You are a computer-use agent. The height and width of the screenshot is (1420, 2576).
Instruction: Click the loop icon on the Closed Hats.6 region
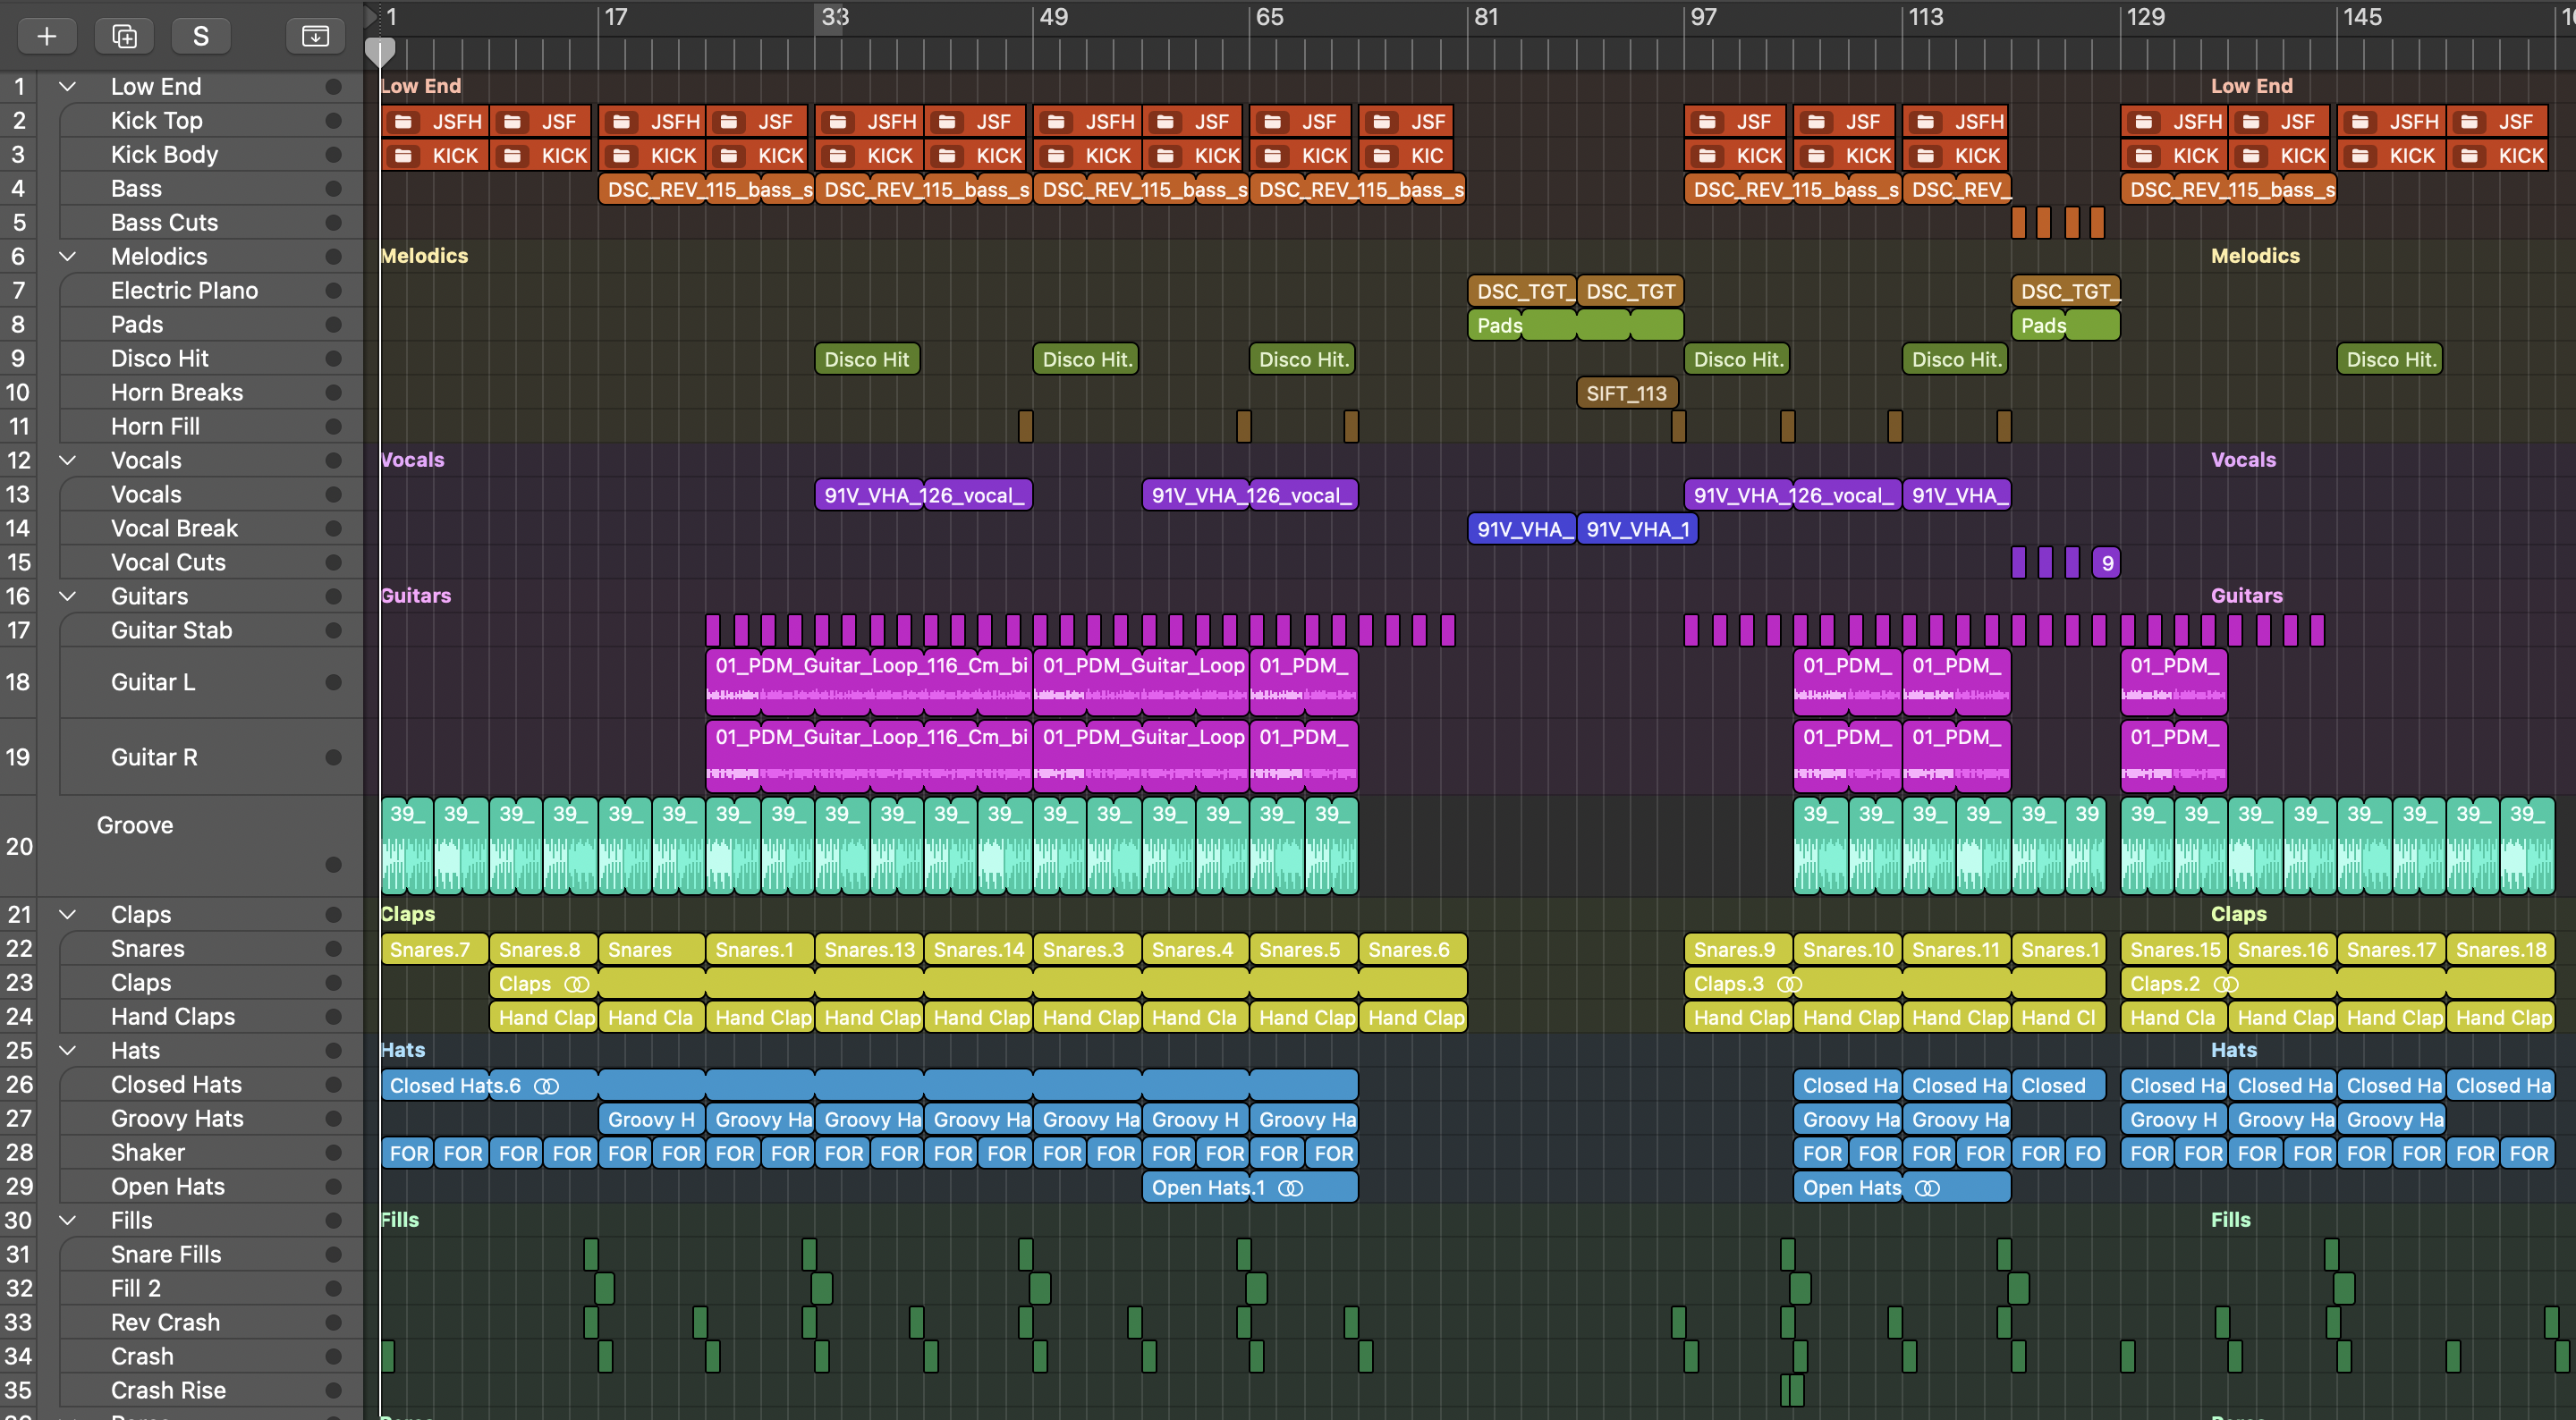[546, 1086]
